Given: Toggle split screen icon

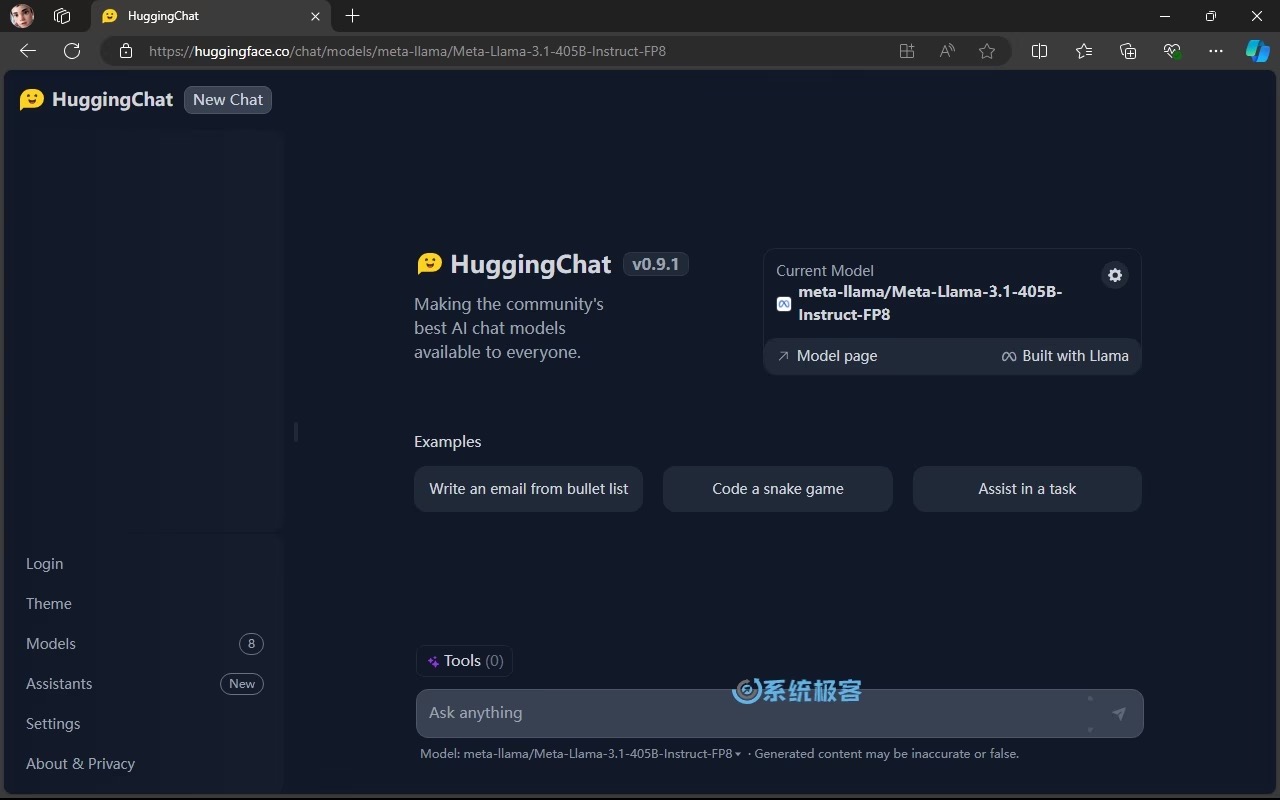Looking at the screenshot, I should 1039,51.
